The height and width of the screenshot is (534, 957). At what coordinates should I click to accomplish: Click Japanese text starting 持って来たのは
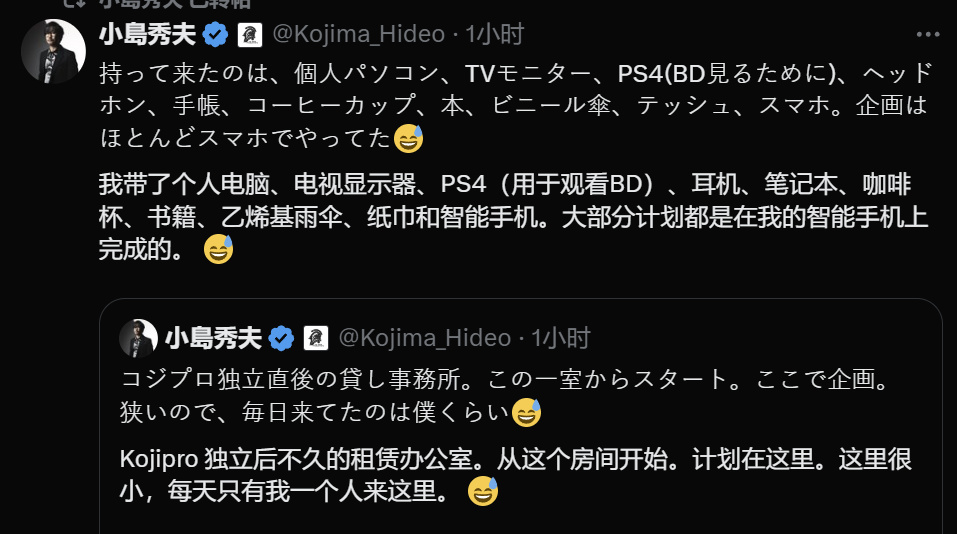coord(516,106)
